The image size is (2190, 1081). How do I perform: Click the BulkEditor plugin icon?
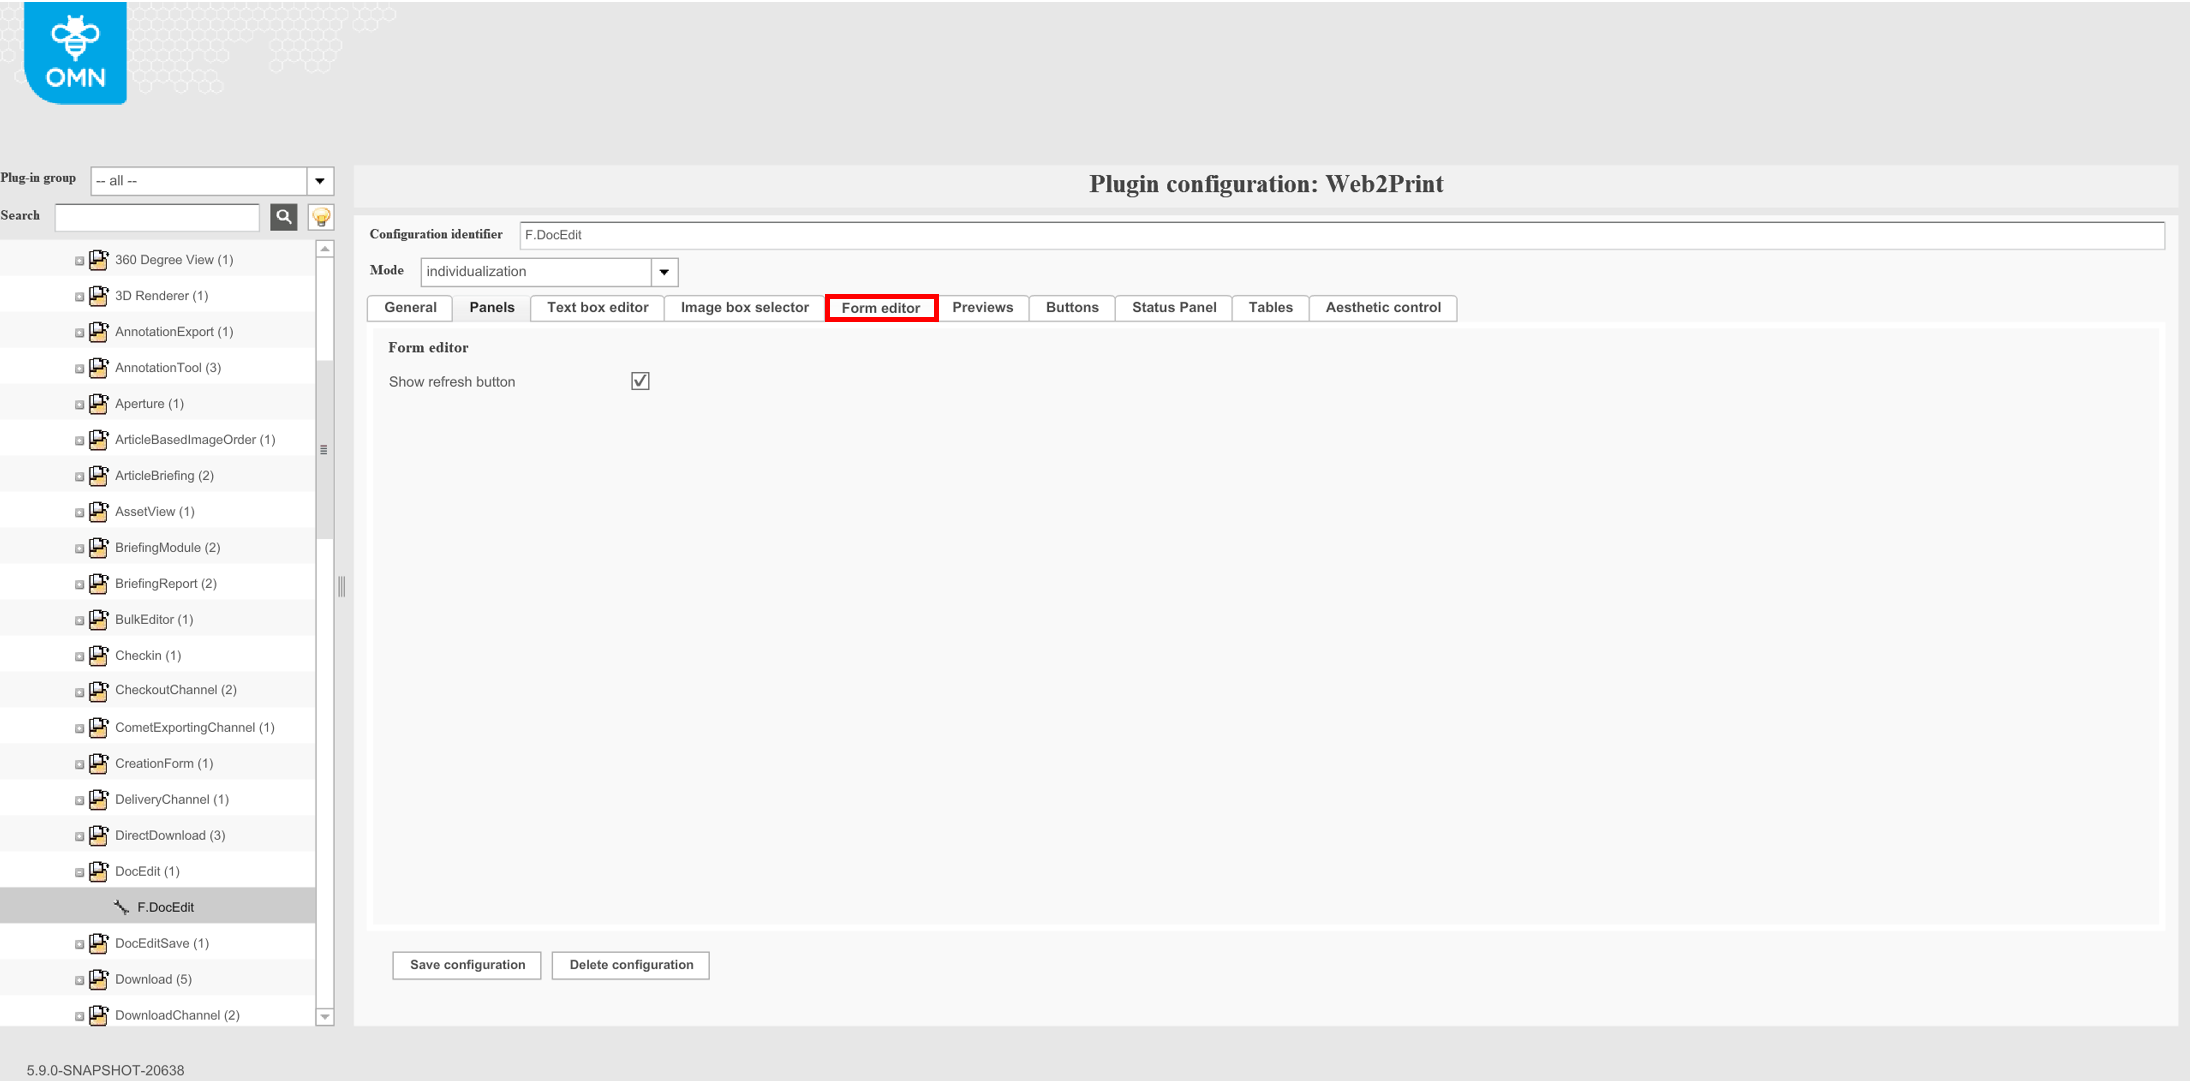click(98, 619)
